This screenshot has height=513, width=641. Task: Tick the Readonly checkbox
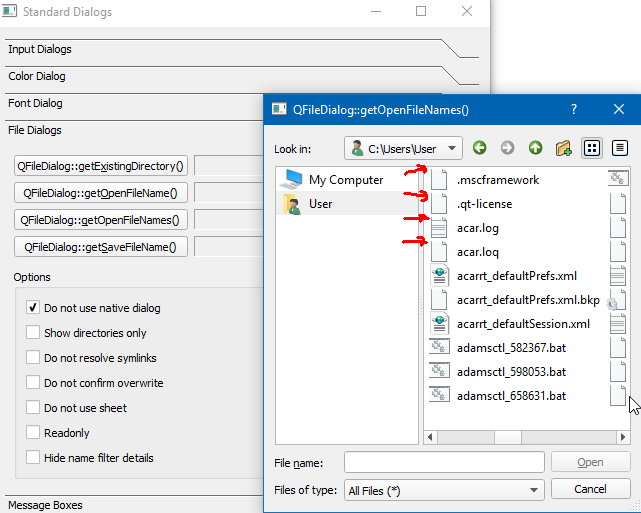tap(34, 433)
